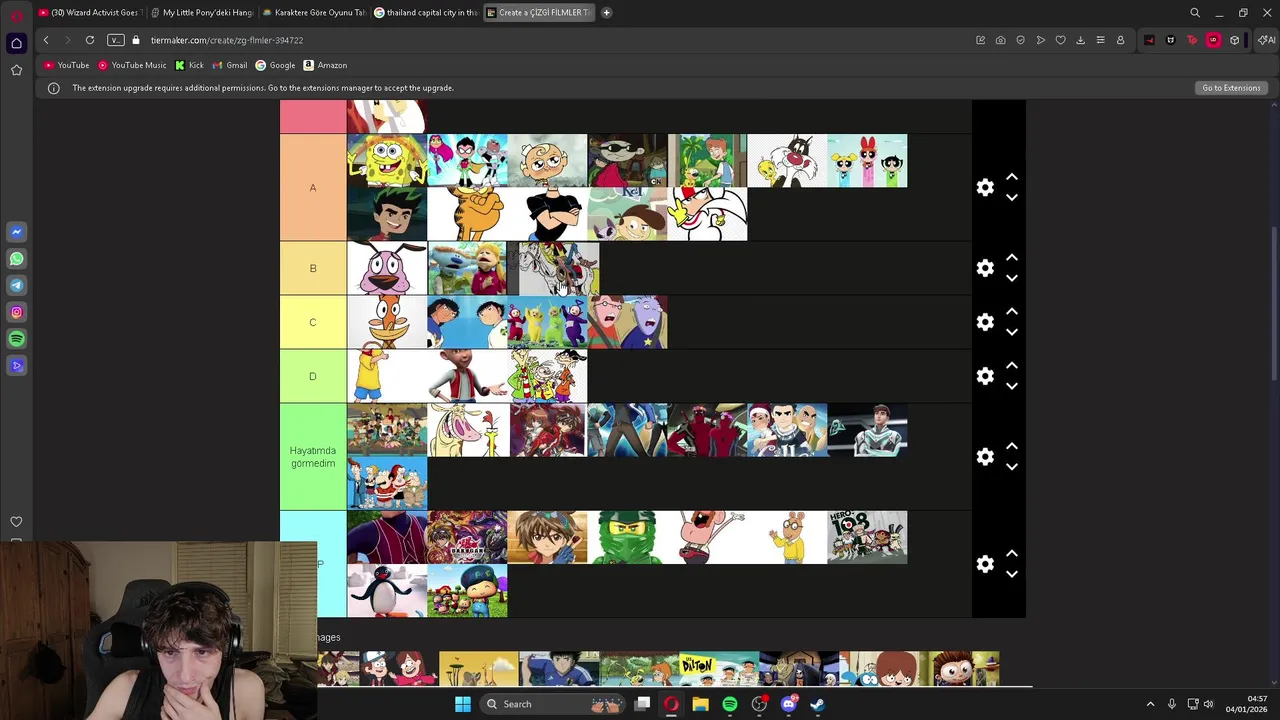The image size is (1280, 720).
Task: Click the orange A tier label
Action: pyautogui.click(x=313, y=188)
